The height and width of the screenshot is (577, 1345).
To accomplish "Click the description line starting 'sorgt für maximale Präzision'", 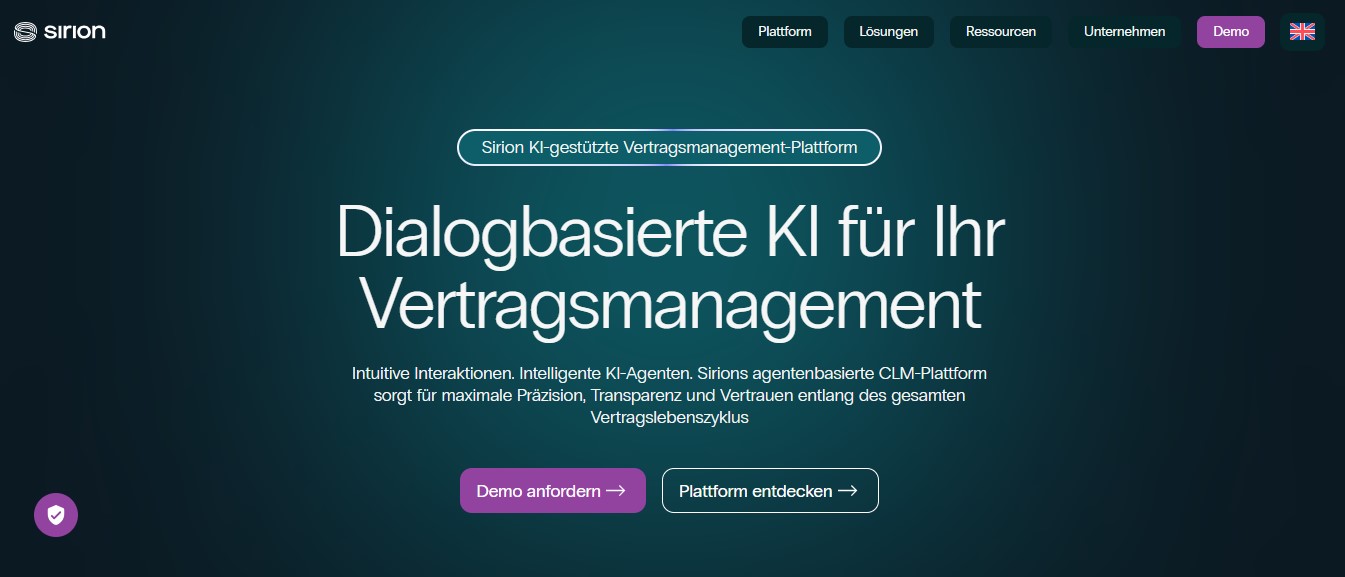I will pos(669,396).
